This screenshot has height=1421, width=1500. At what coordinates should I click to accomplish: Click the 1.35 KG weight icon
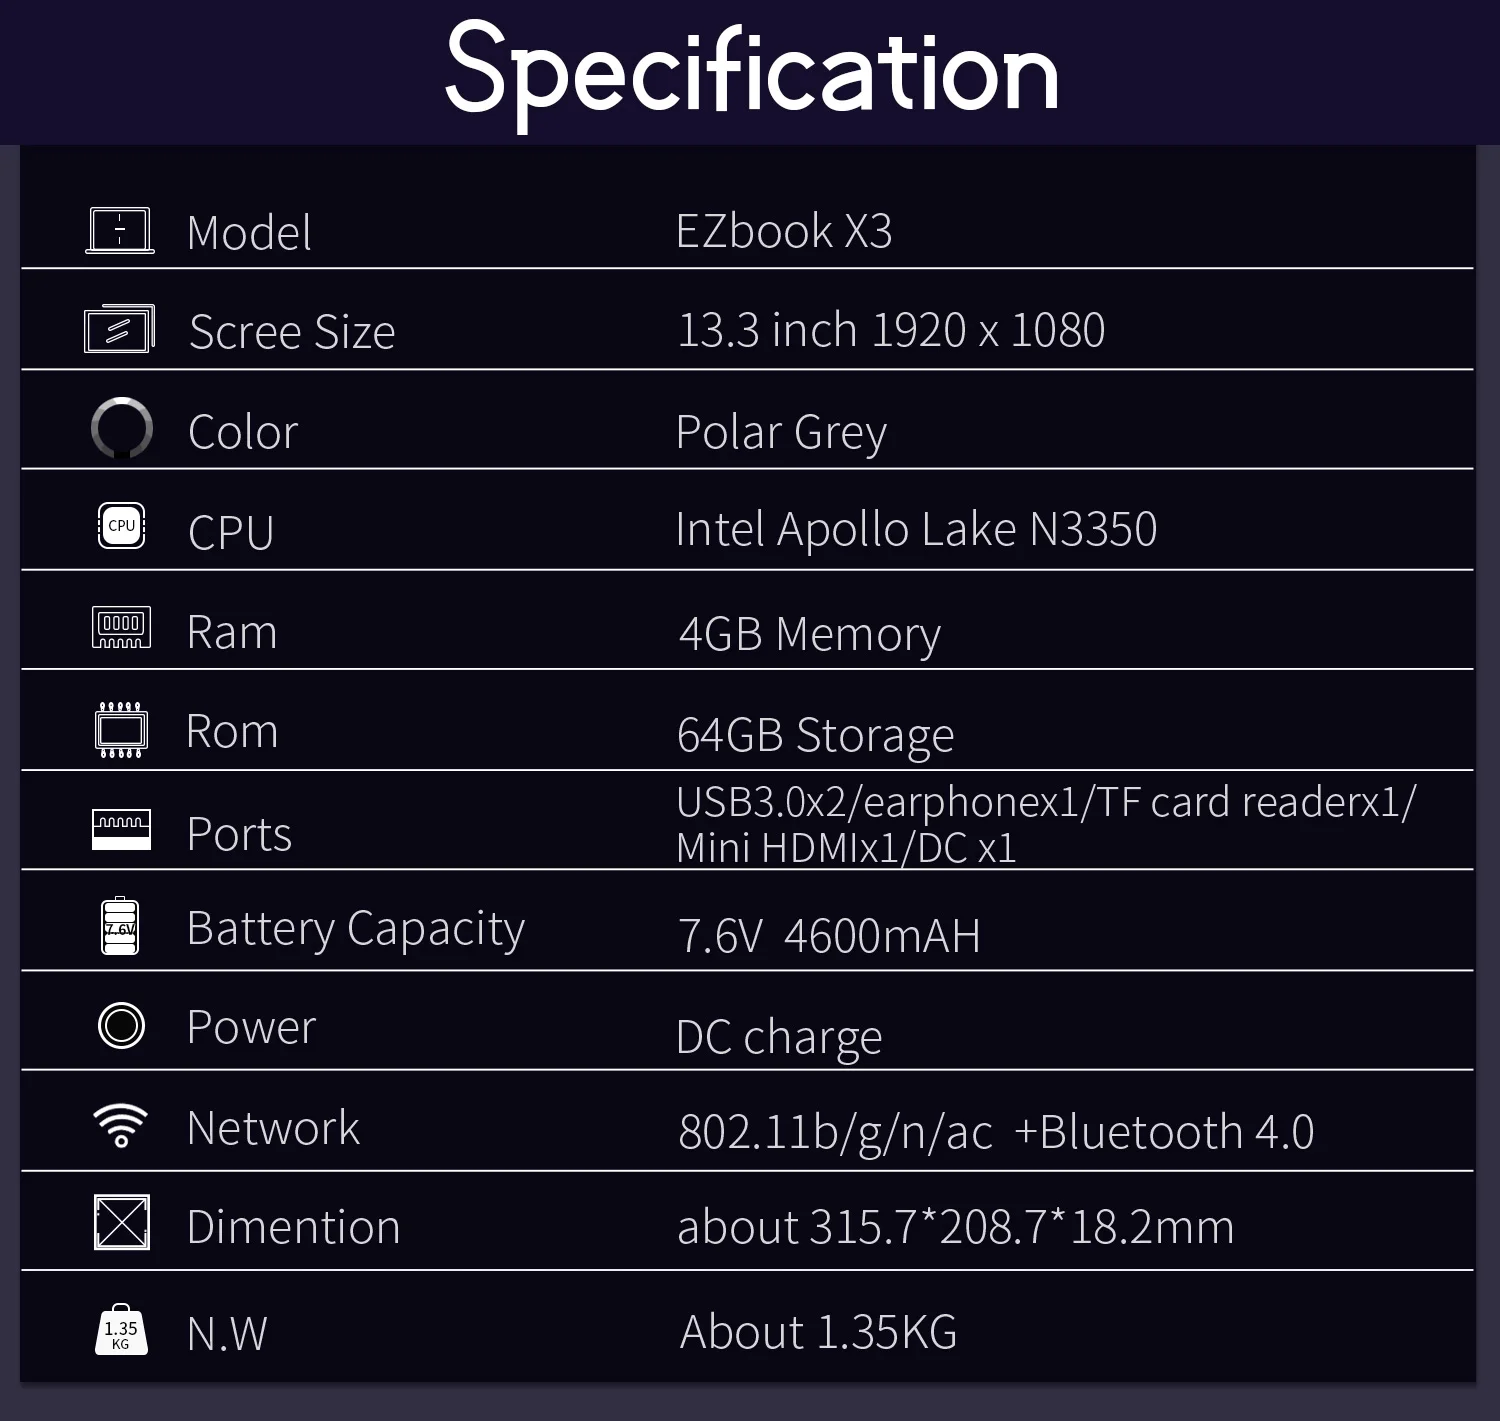(x=121, y=1330)
